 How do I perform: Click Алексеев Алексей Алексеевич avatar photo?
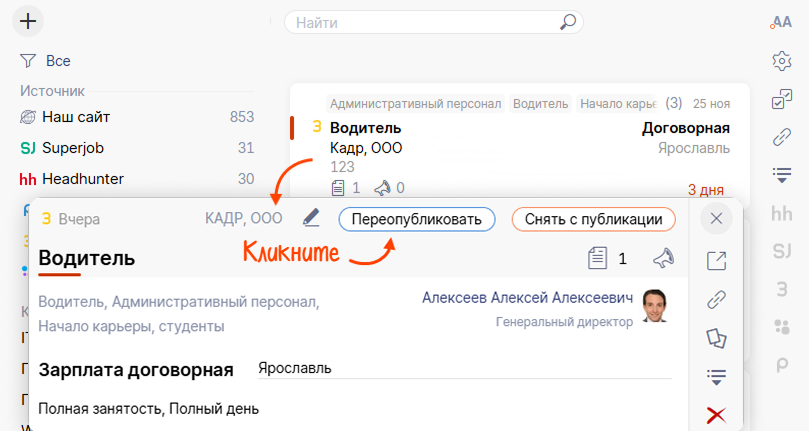(655, 305)
